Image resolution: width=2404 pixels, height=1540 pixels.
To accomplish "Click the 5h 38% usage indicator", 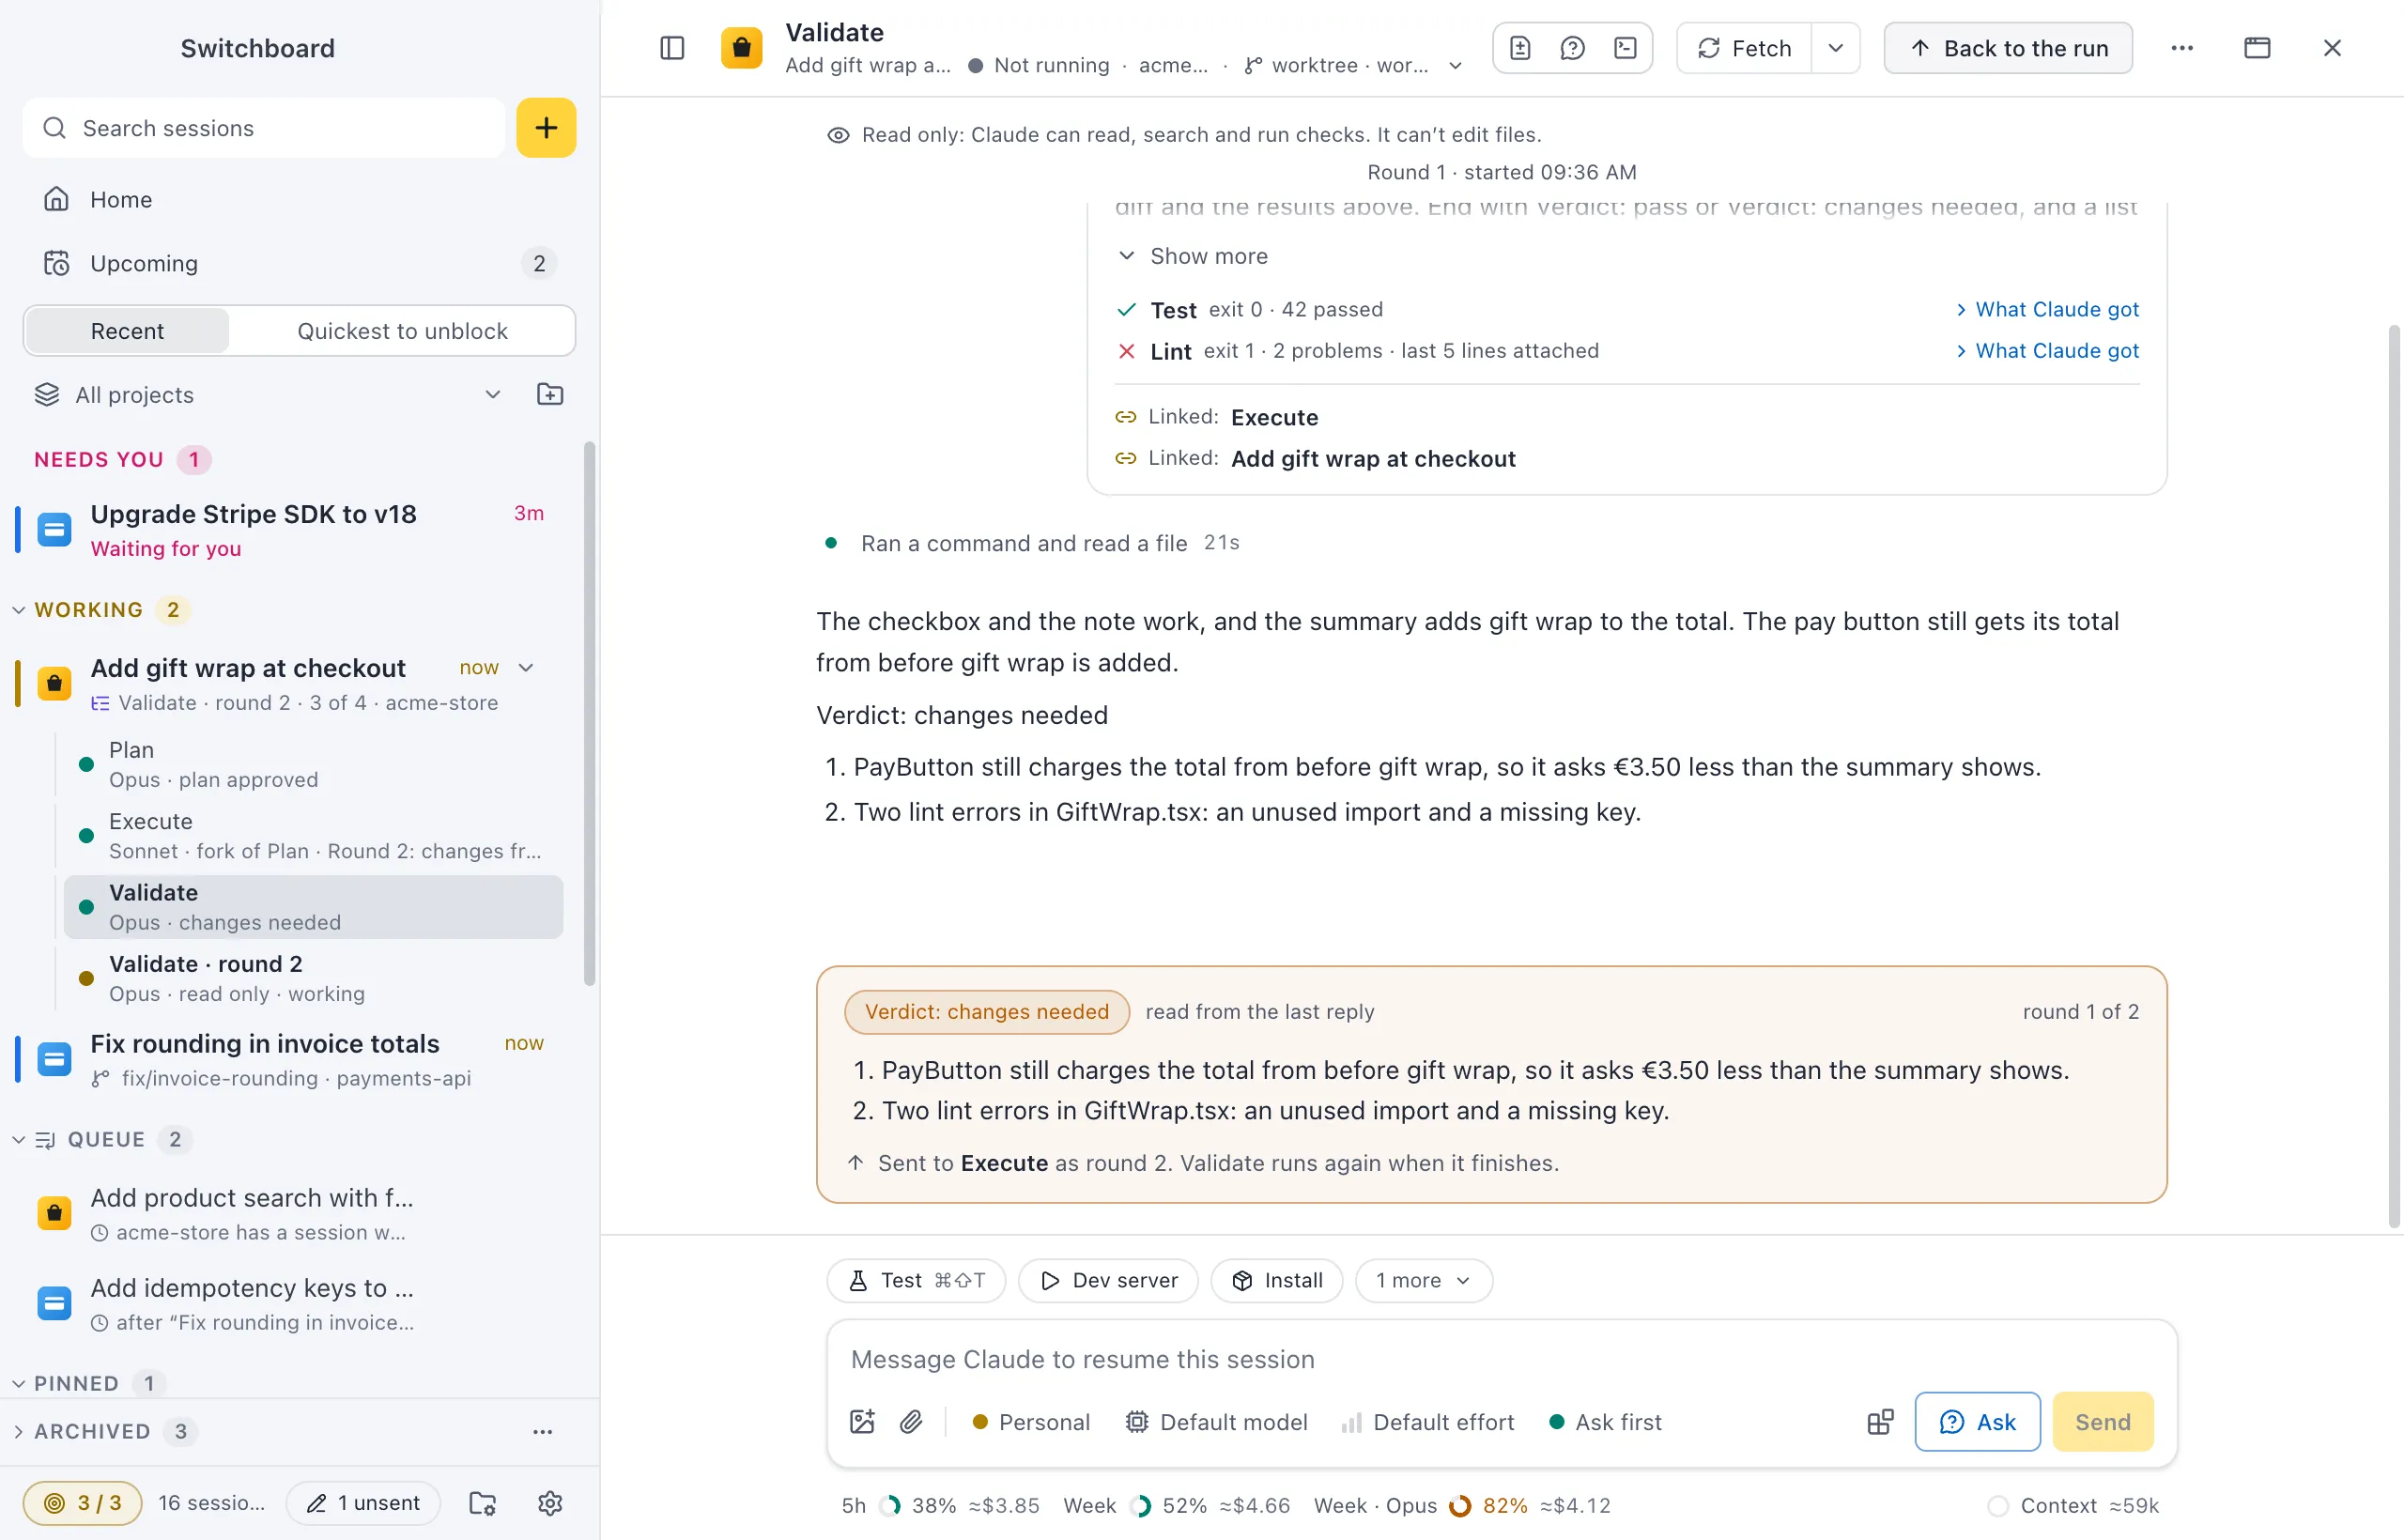I will [x=940, y=1505].
